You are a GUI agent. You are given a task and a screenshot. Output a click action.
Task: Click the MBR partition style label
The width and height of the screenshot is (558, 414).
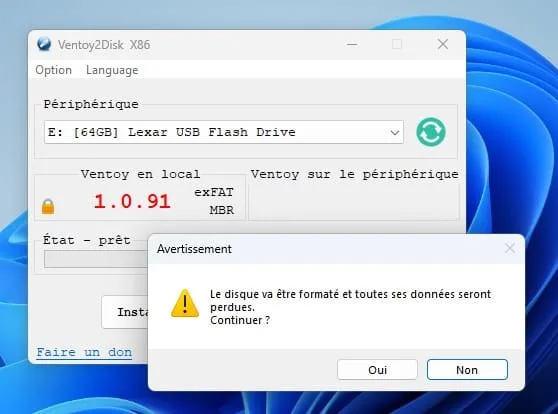[221, 210]
